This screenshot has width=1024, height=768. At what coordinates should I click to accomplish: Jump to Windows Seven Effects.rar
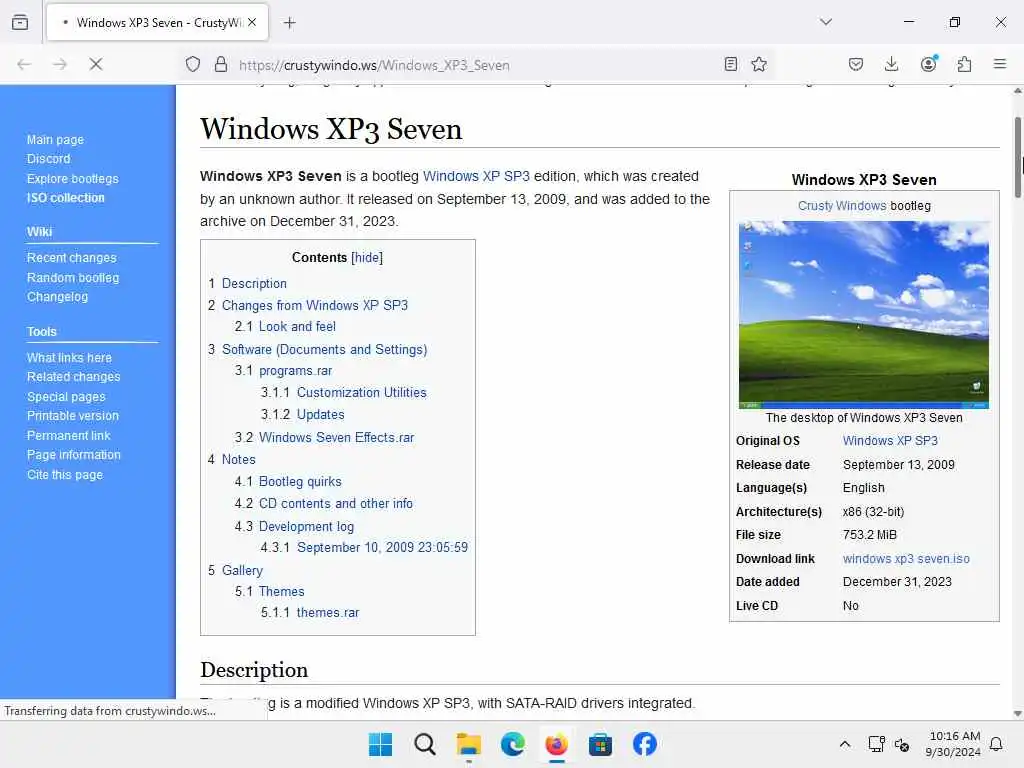(336, 438)
